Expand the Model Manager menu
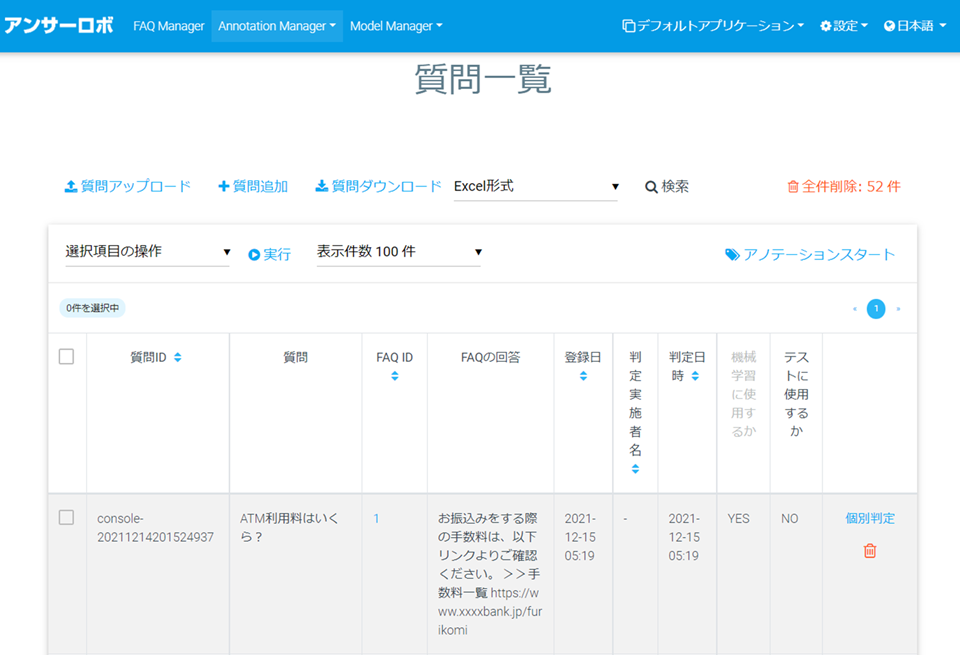Image resolution: width=960 pixels, height=655 pixels. pos(396,26)
